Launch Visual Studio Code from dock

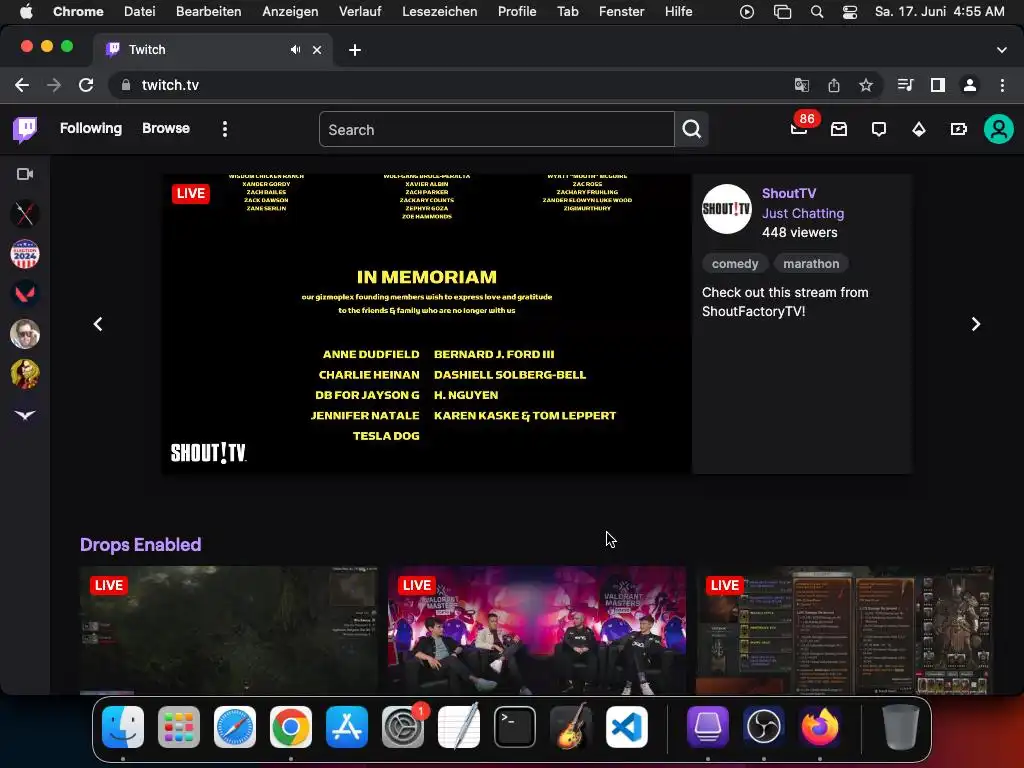(626, 727)
